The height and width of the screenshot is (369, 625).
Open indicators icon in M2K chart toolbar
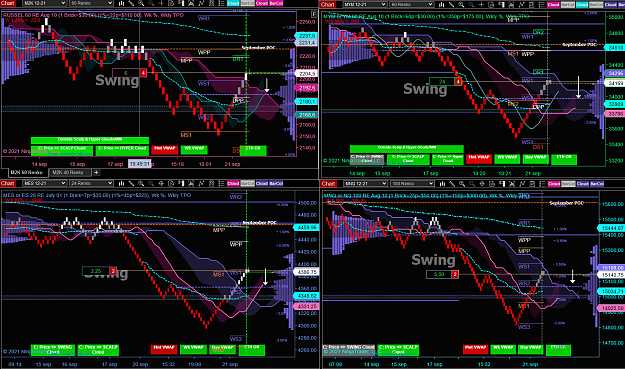[201, 3]
